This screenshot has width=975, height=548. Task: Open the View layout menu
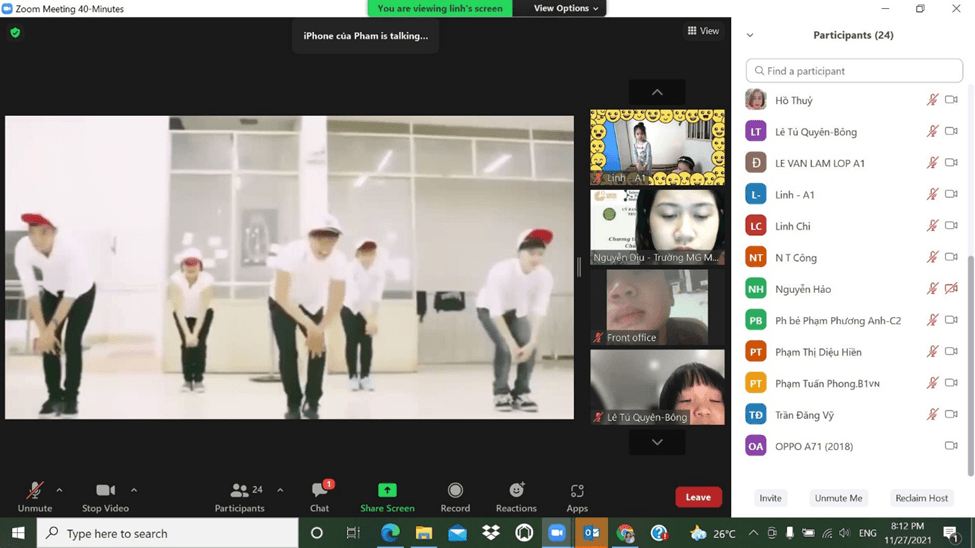pos(703,31)
